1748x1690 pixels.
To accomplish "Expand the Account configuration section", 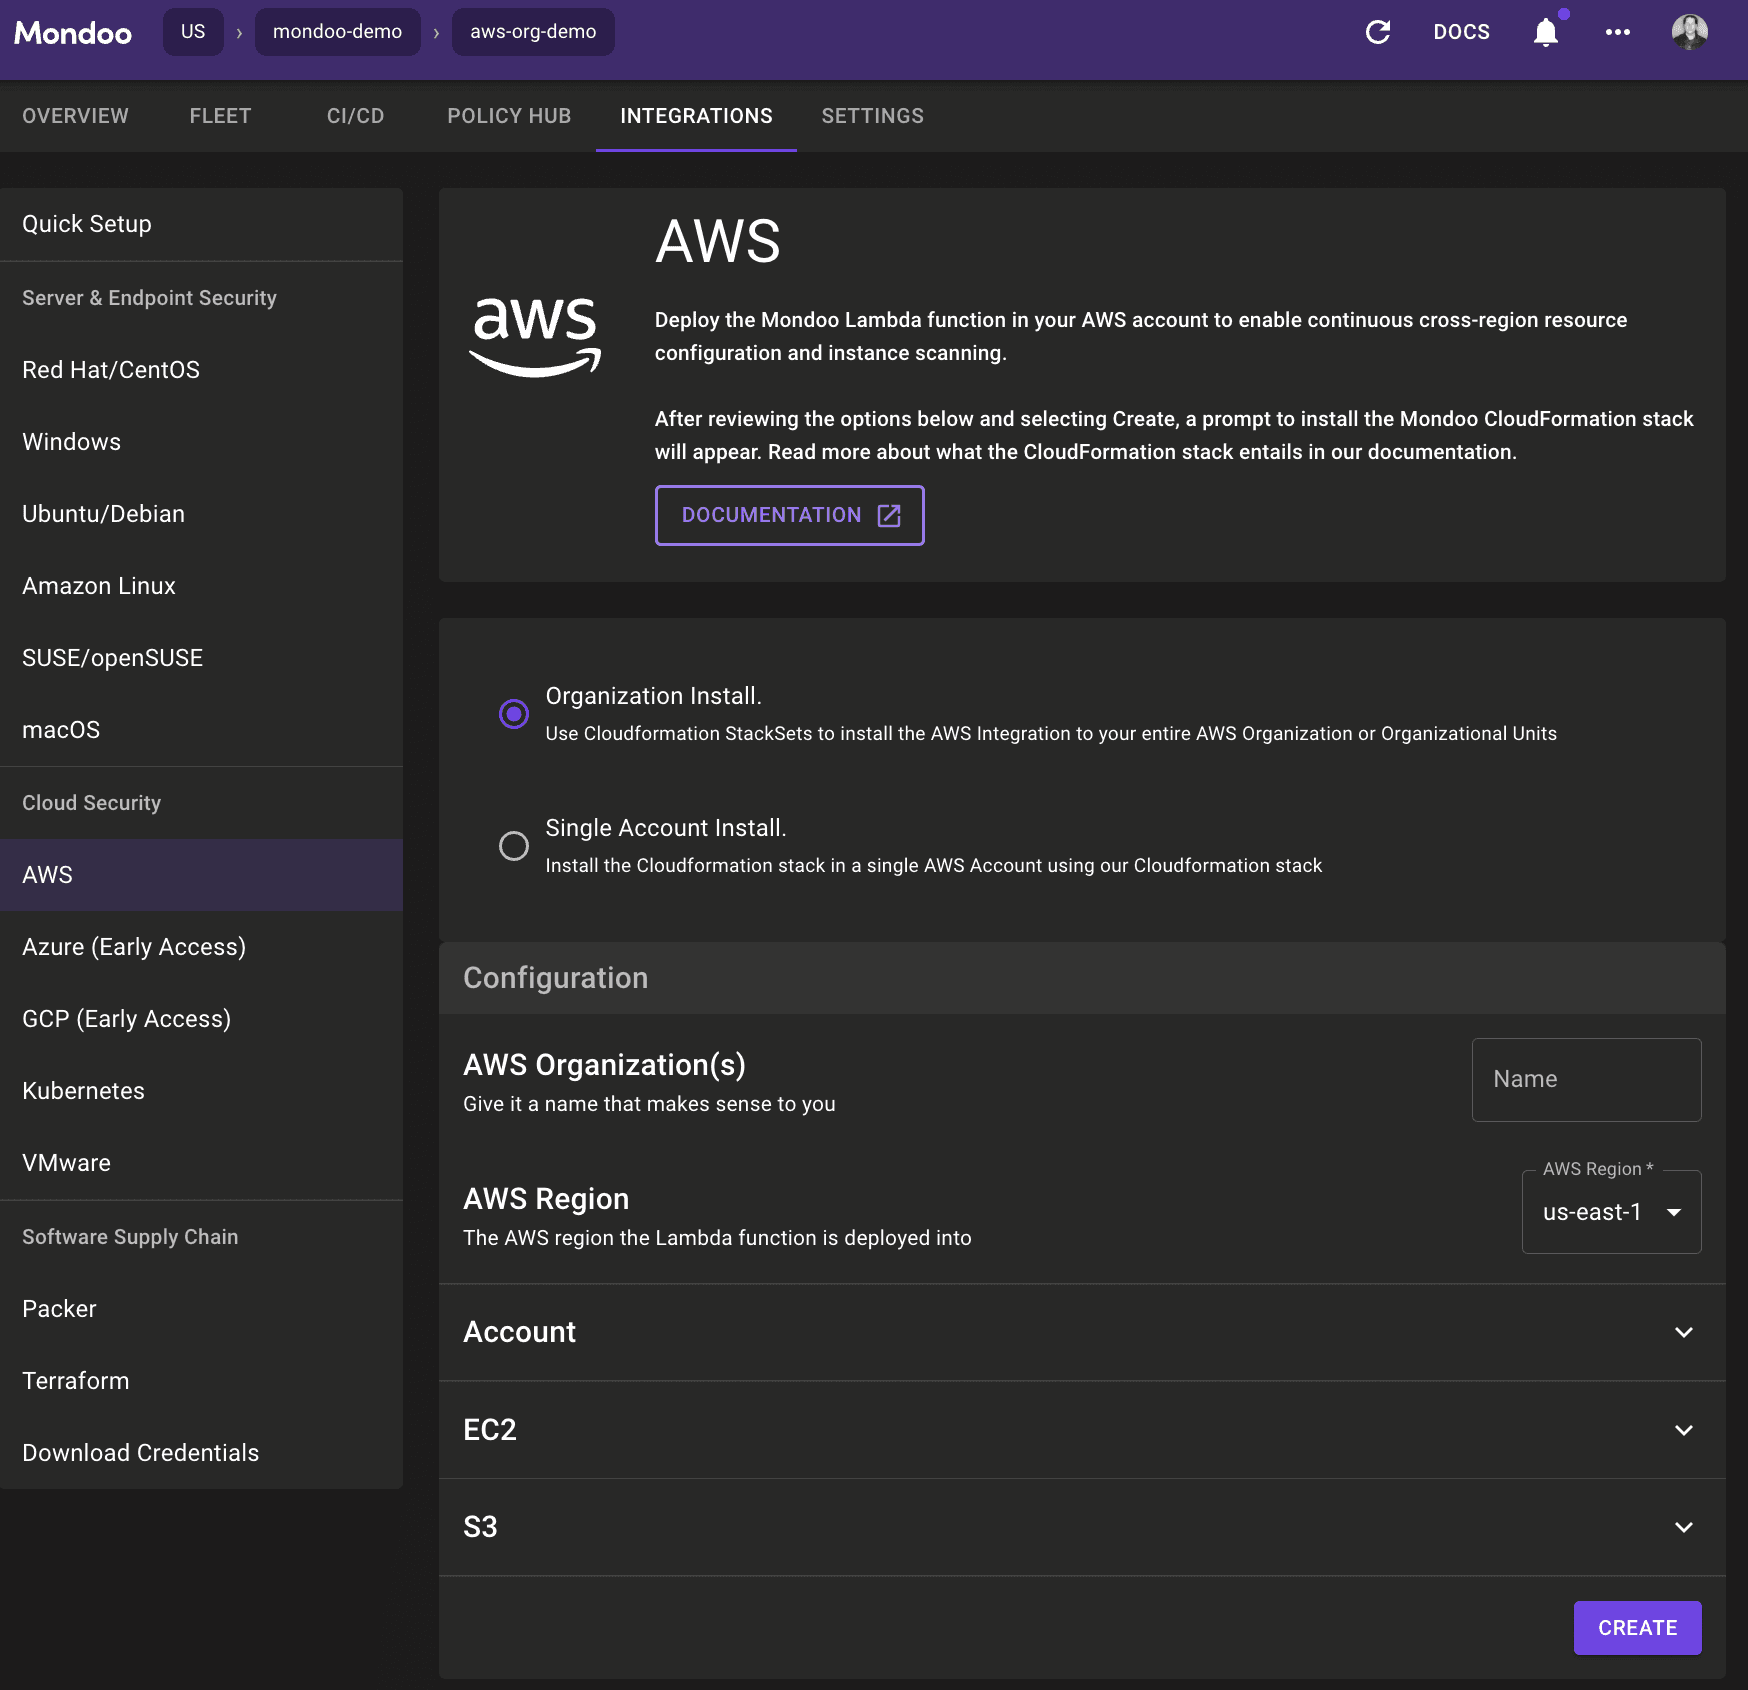I will pos(1685,1332).
